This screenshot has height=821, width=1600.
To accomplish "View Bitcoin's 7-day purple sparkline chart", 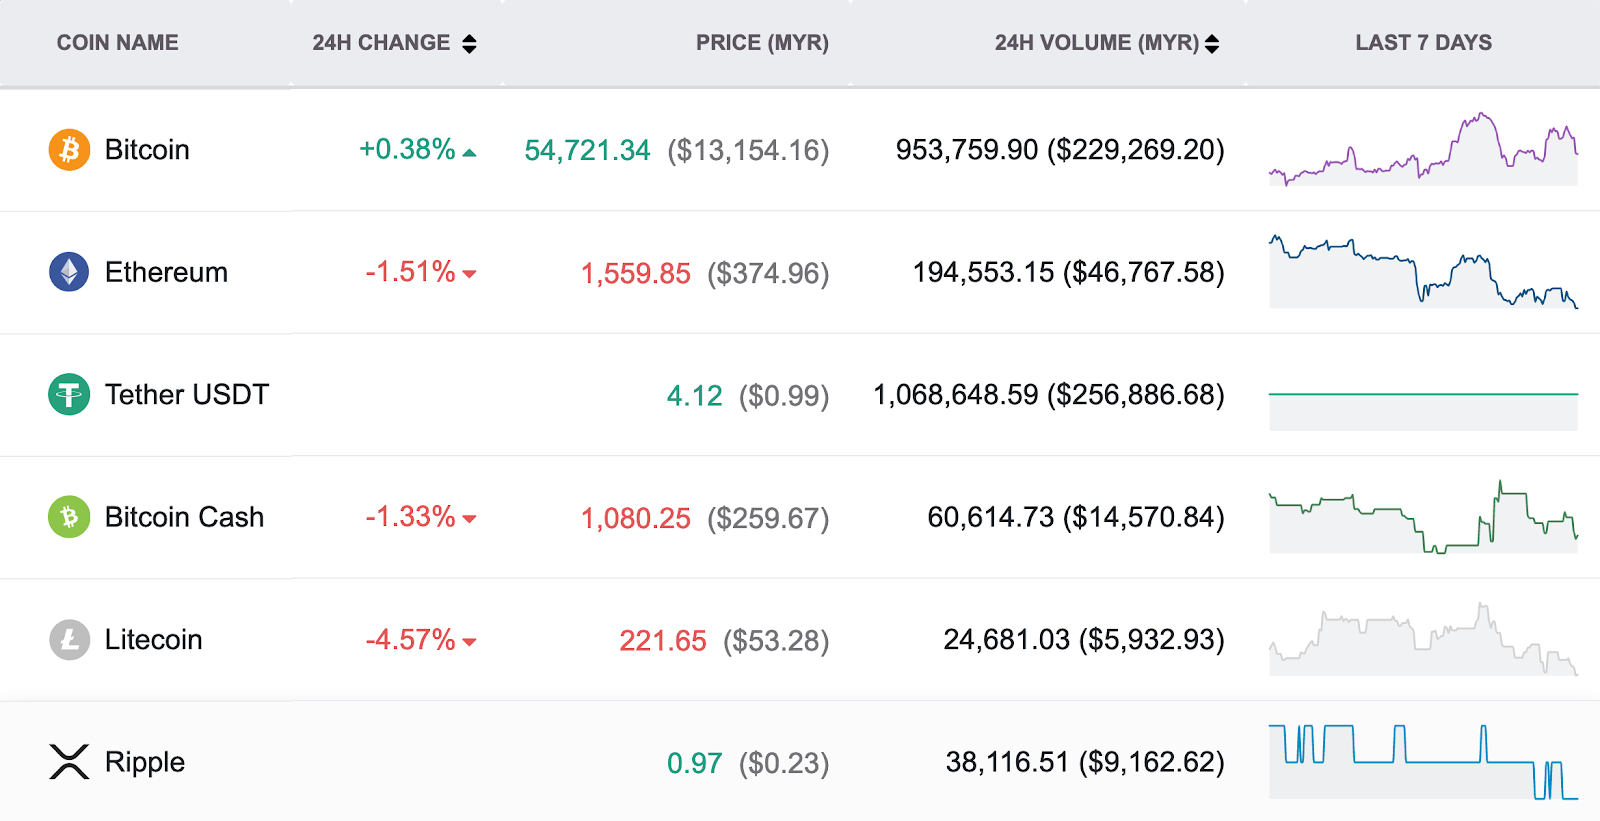I will pos(1423,149).
